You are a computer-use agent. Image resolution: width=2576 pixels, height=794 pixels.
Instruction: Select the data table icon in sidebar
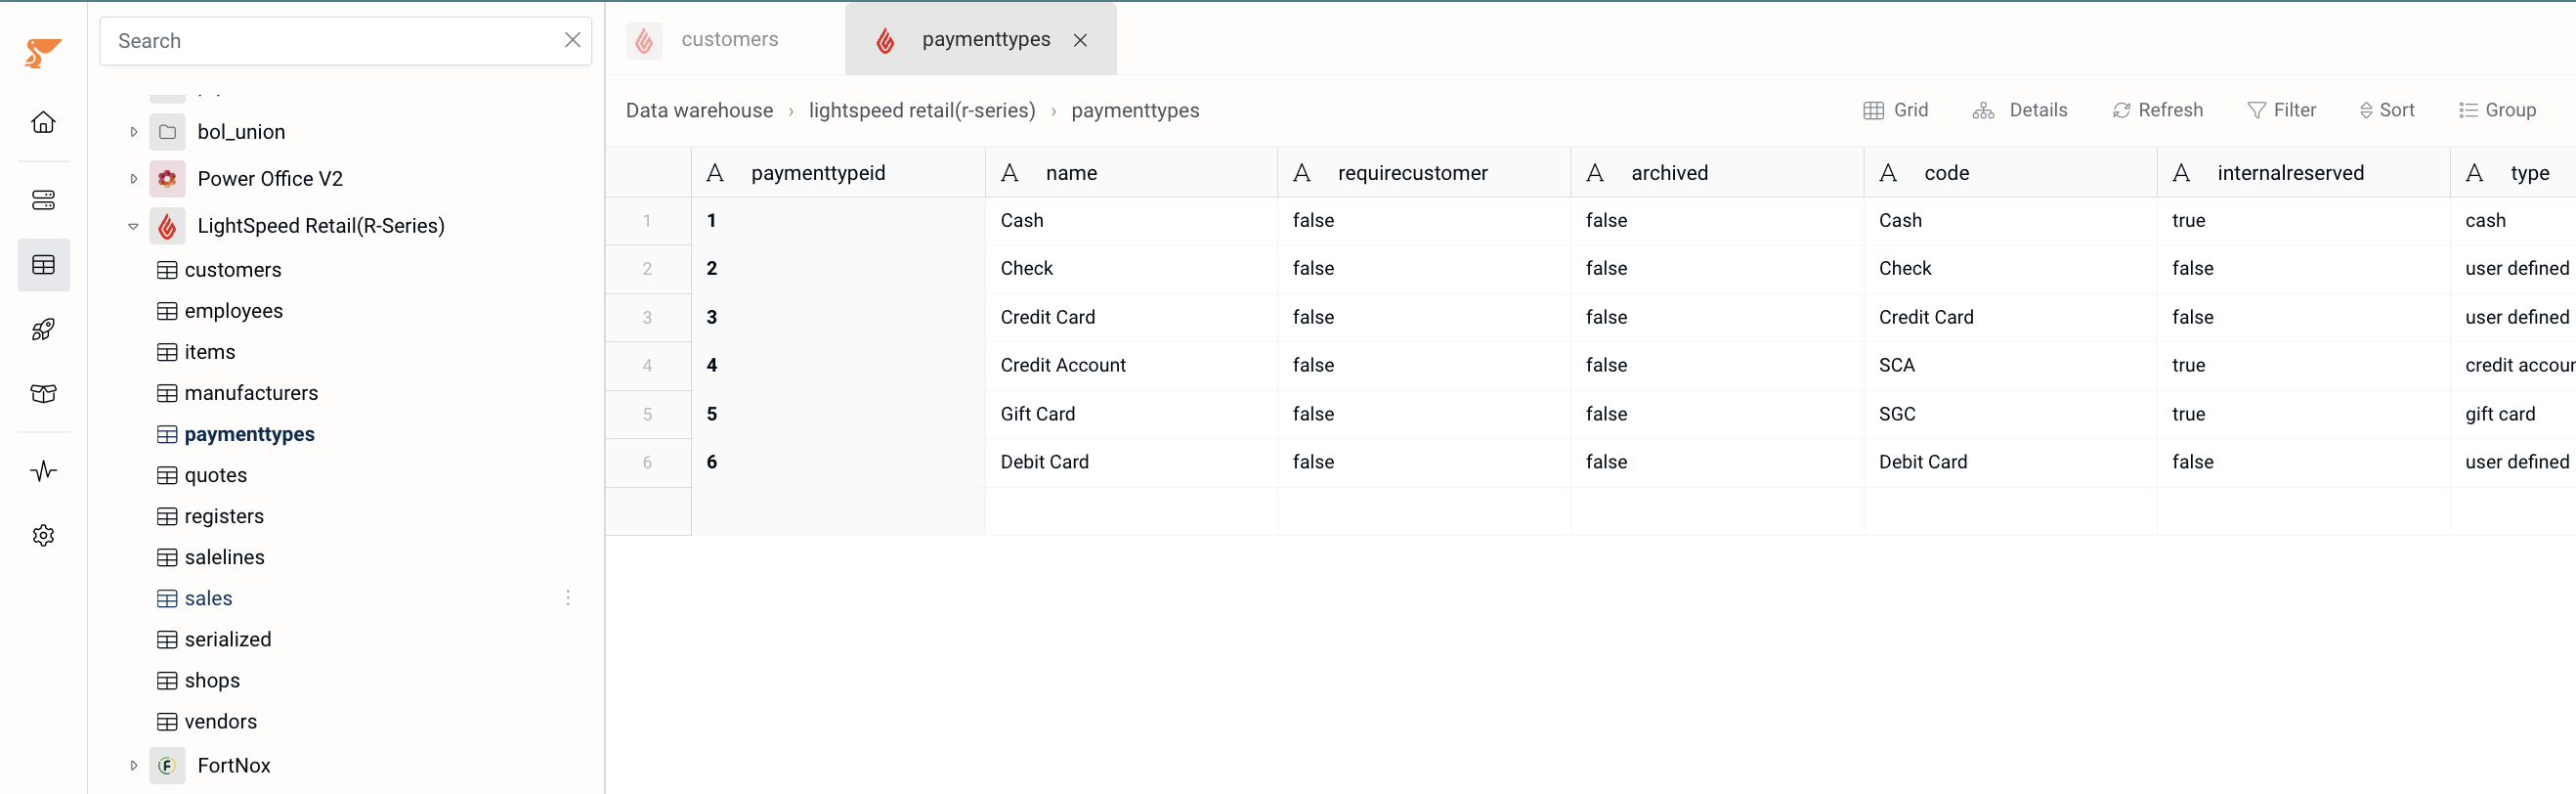click(x=43, y=265)
